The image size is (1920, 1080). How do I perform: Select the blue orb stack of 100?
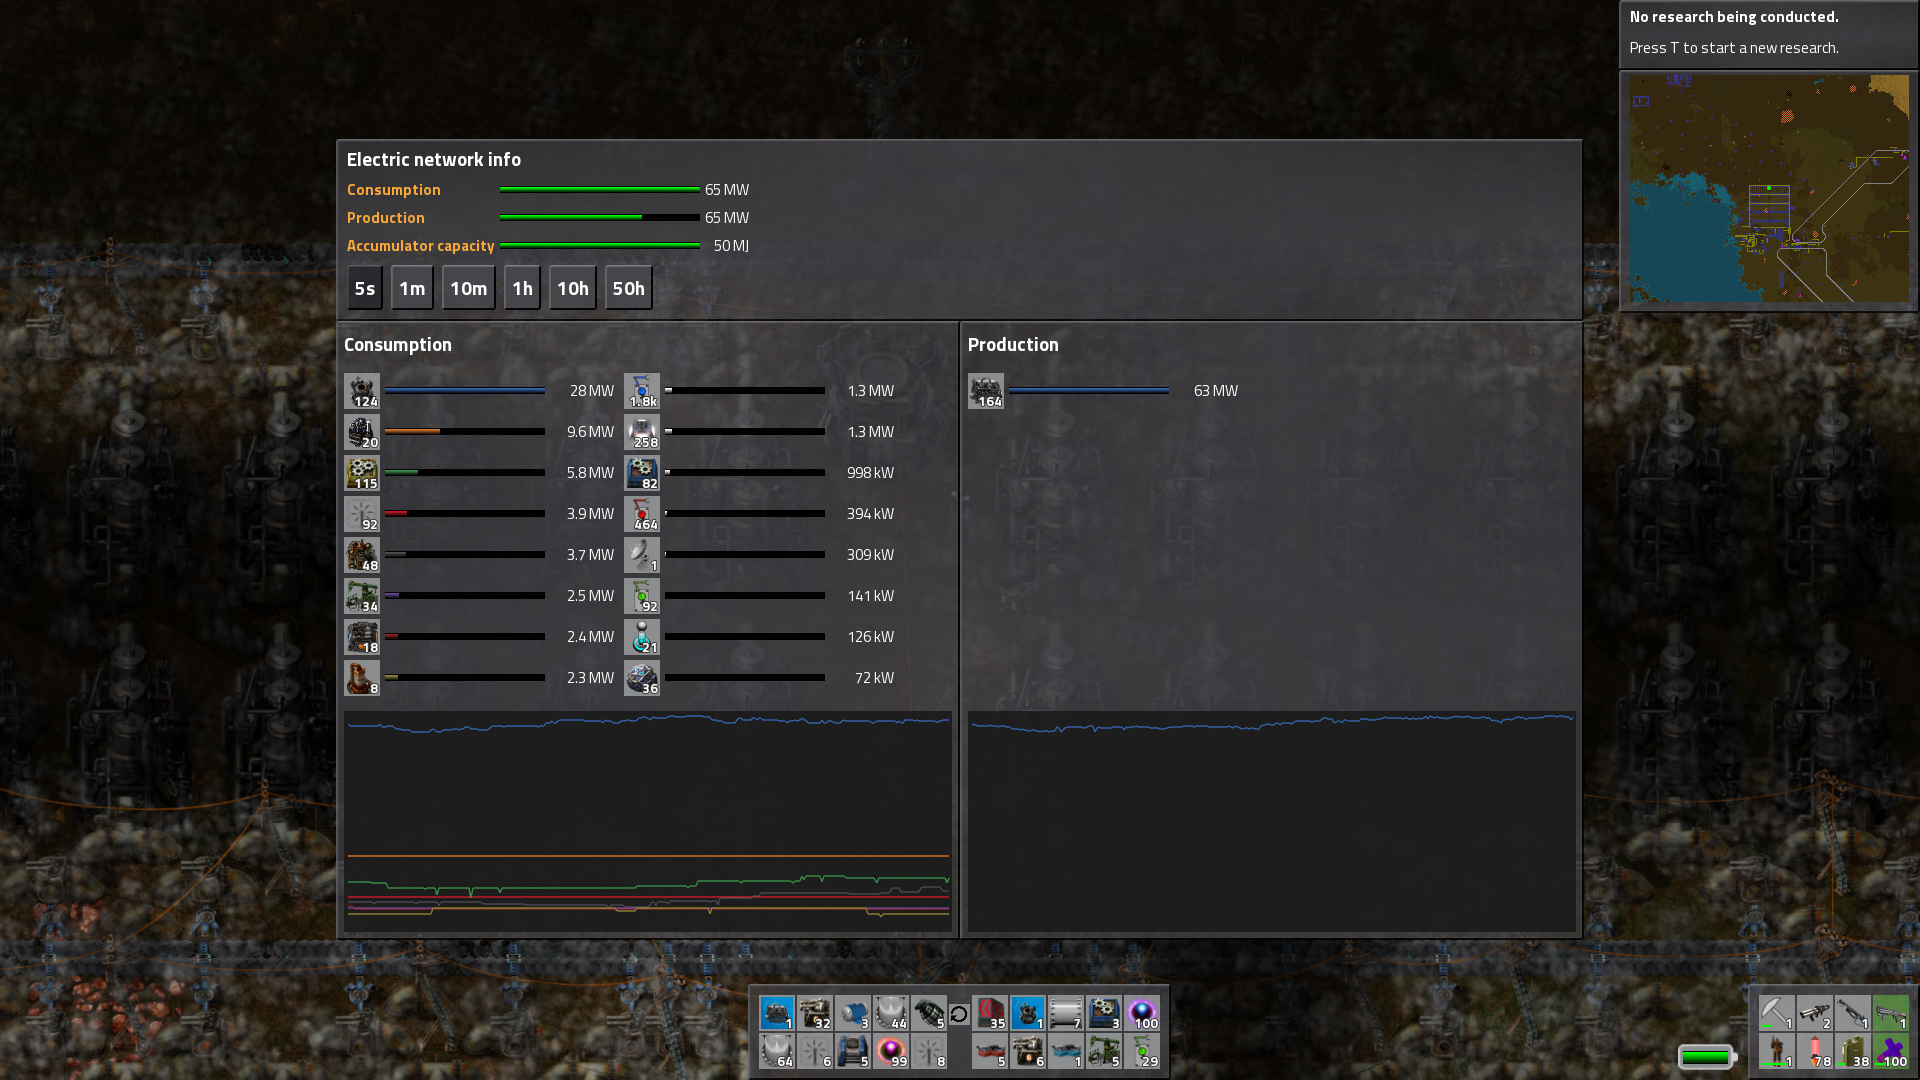1142,1013
